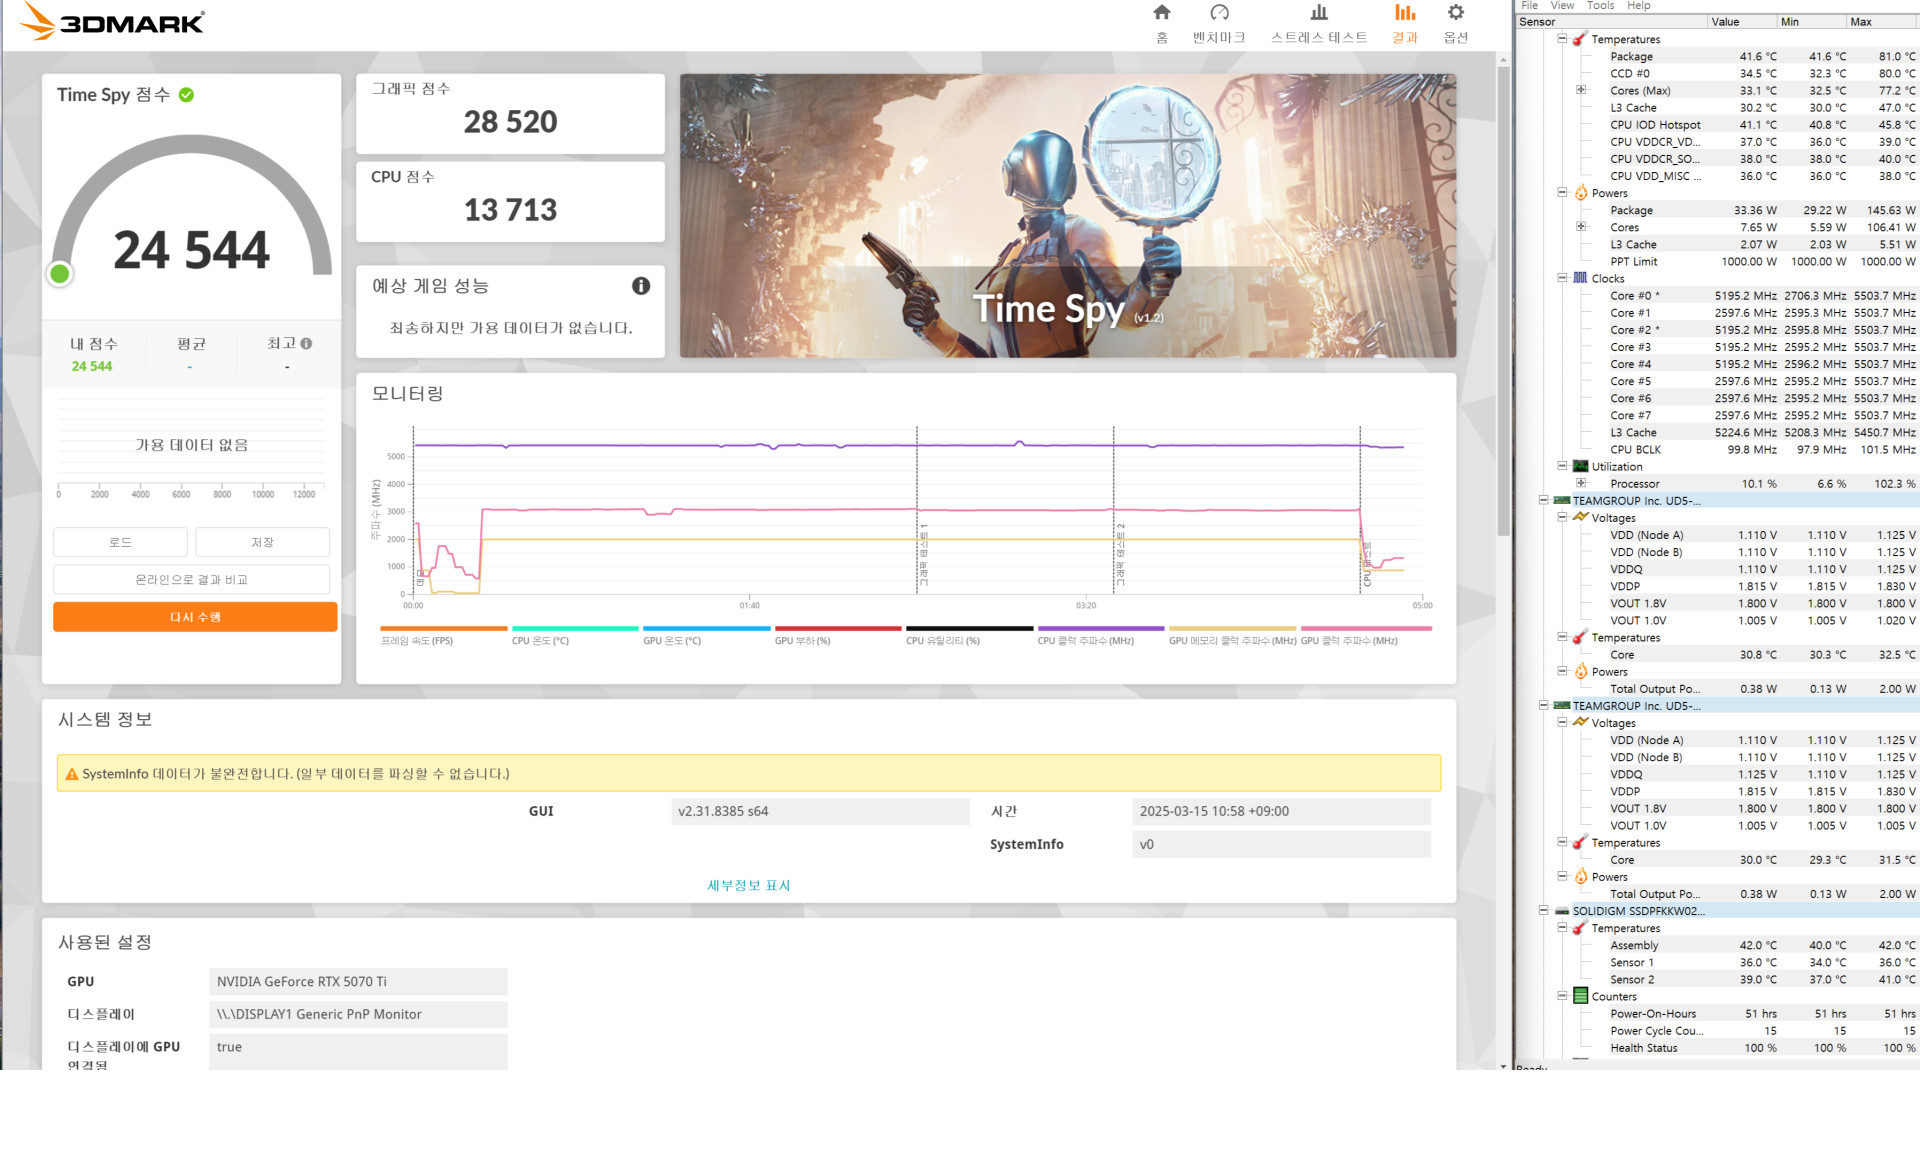Viewport: 1920px width, 1164px height.
Task: Click the orange run again button
Action: [195, 617]
